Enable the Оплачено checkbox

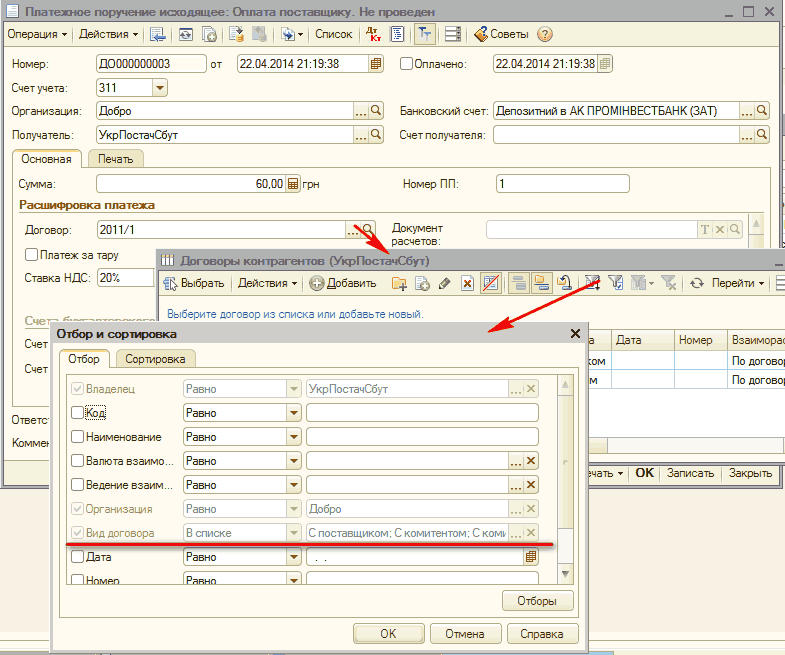pyautogui.click(x=406, y=64)
